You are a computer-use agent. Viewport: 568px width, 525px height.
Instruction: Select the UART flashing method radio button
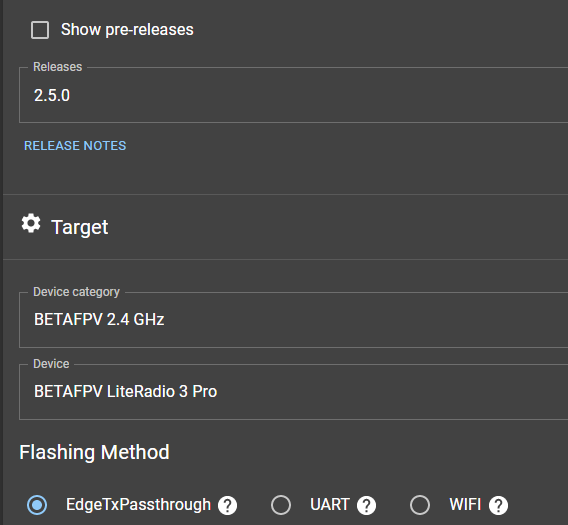[281, 505]
